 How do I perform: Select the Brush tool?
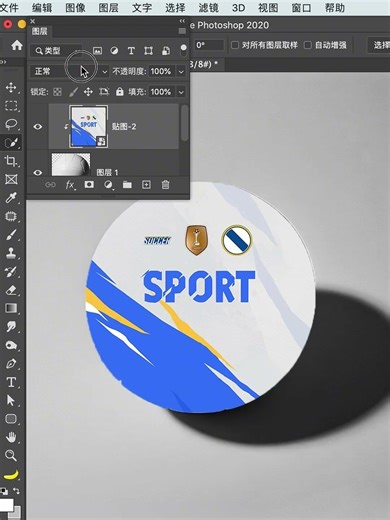[x=11, y=235]
